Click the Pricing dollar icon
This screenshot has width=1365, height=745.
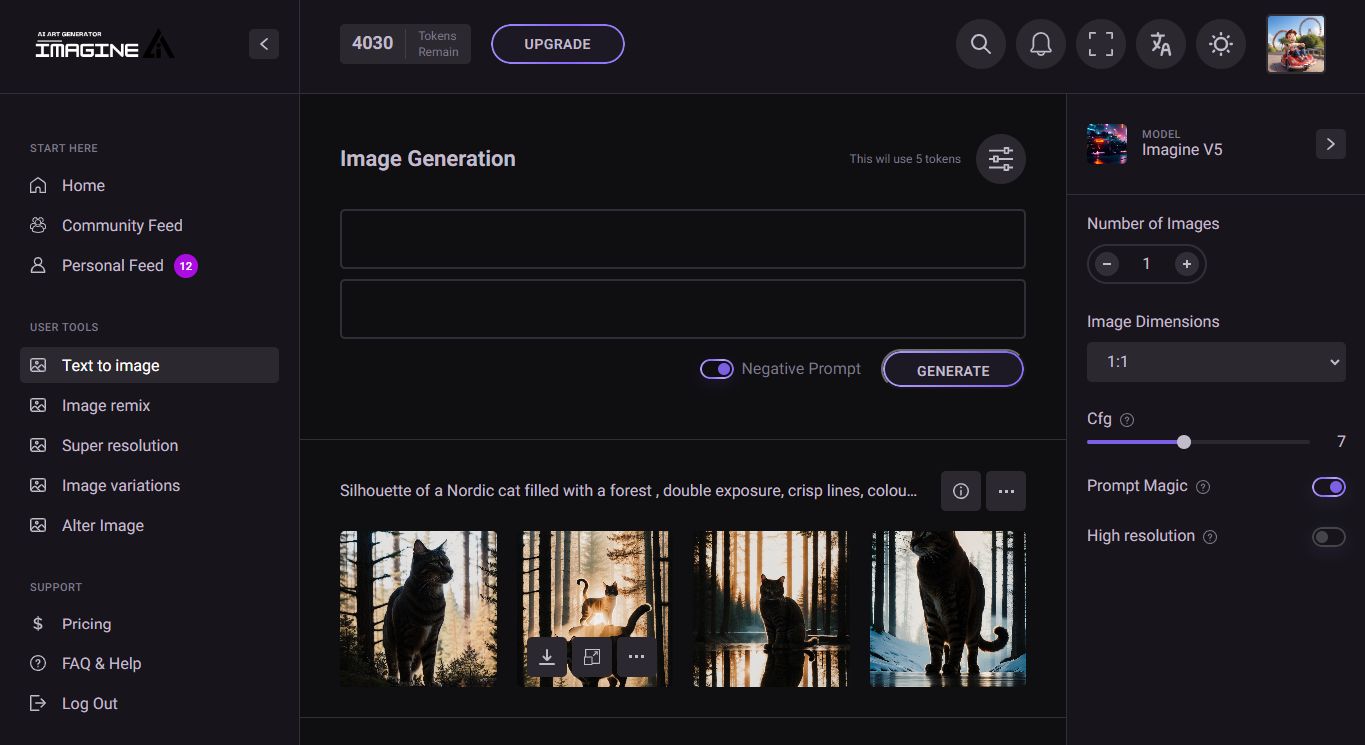38,623
